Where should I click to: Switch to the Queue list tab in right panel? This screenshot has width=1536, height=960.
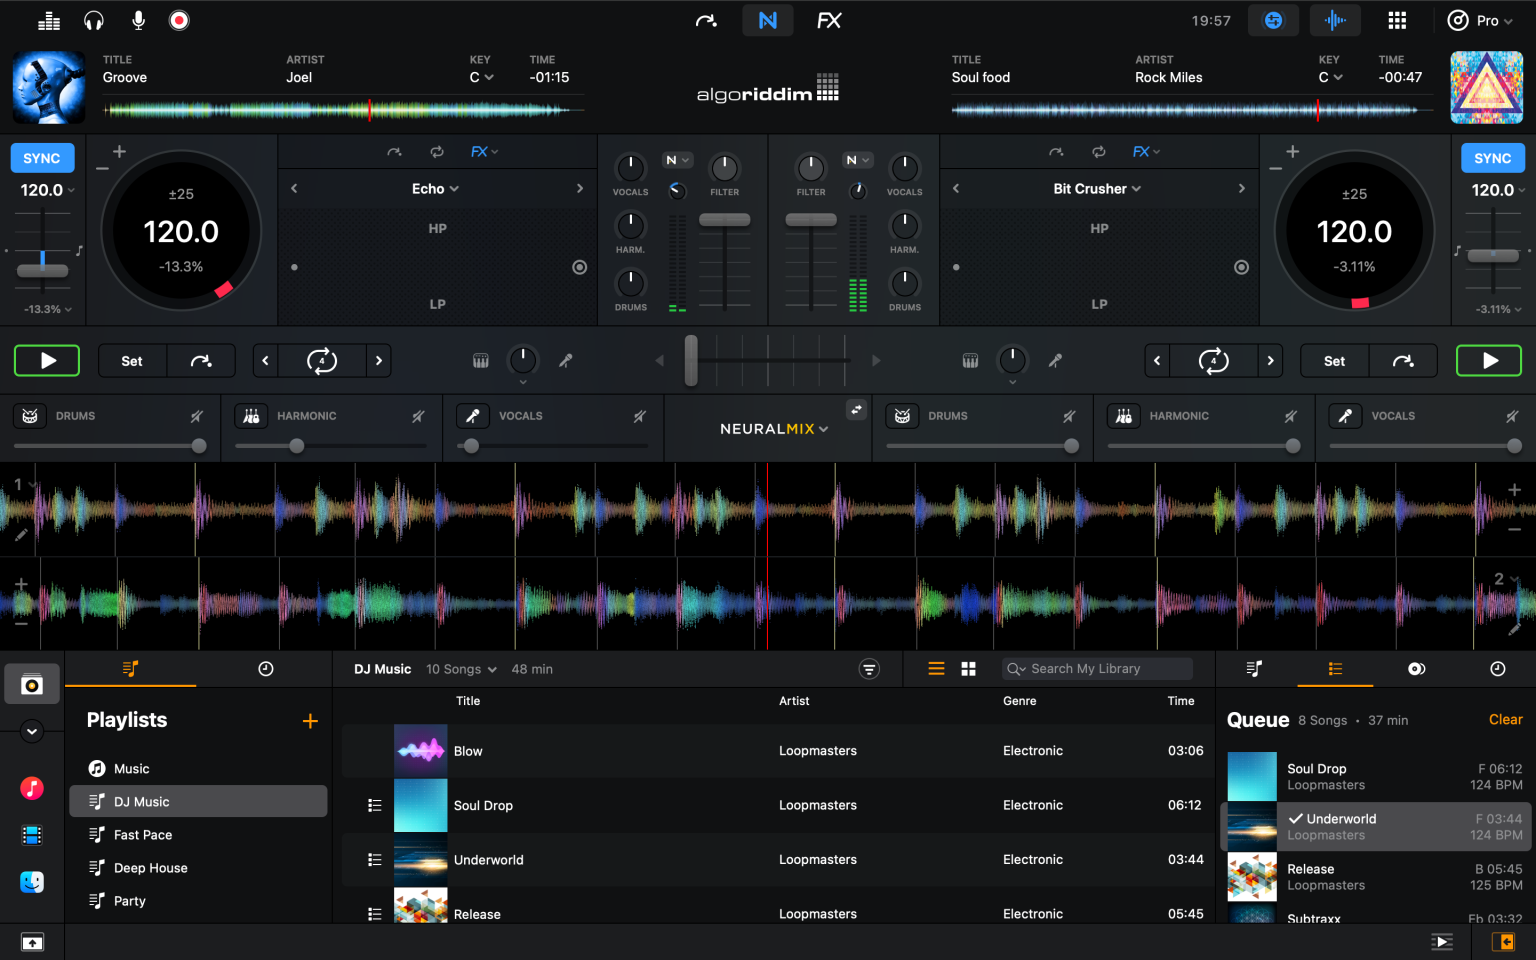pos(1335,668)
